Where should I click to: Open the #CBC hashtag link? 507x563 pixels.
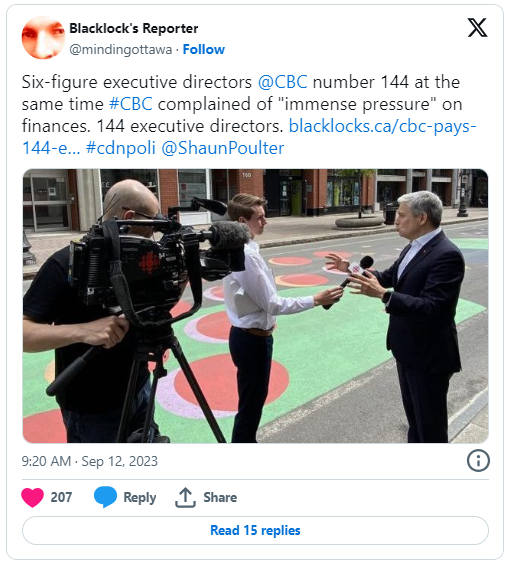[131, 104]
